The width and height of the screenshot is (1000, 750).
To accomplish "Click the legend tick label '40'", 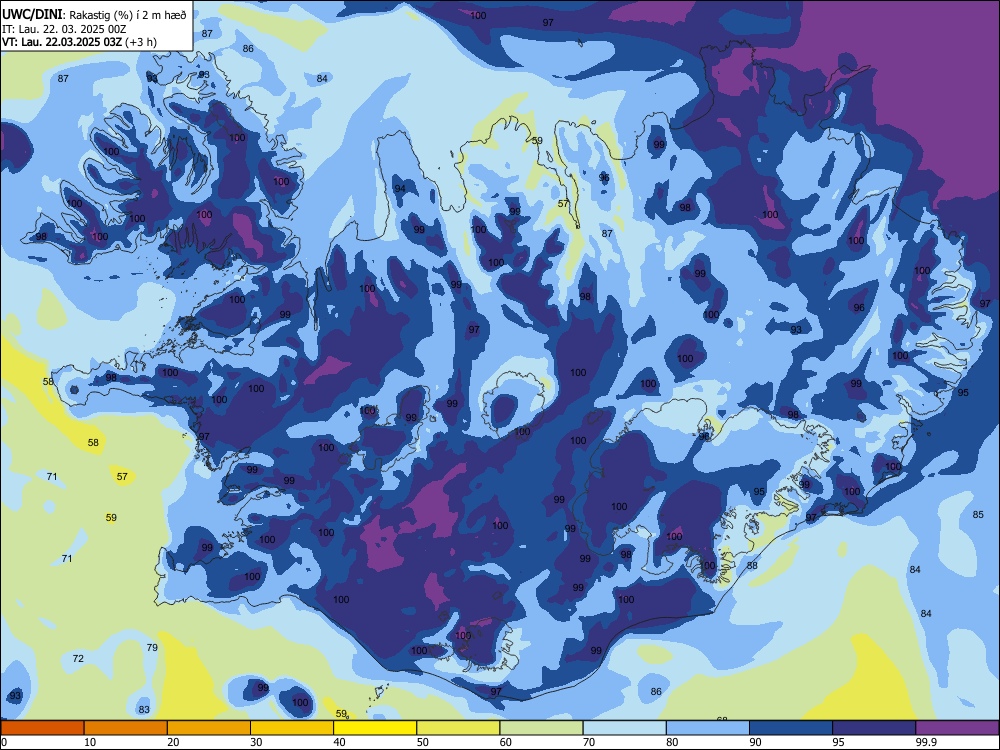I will [x=339, y=742].
